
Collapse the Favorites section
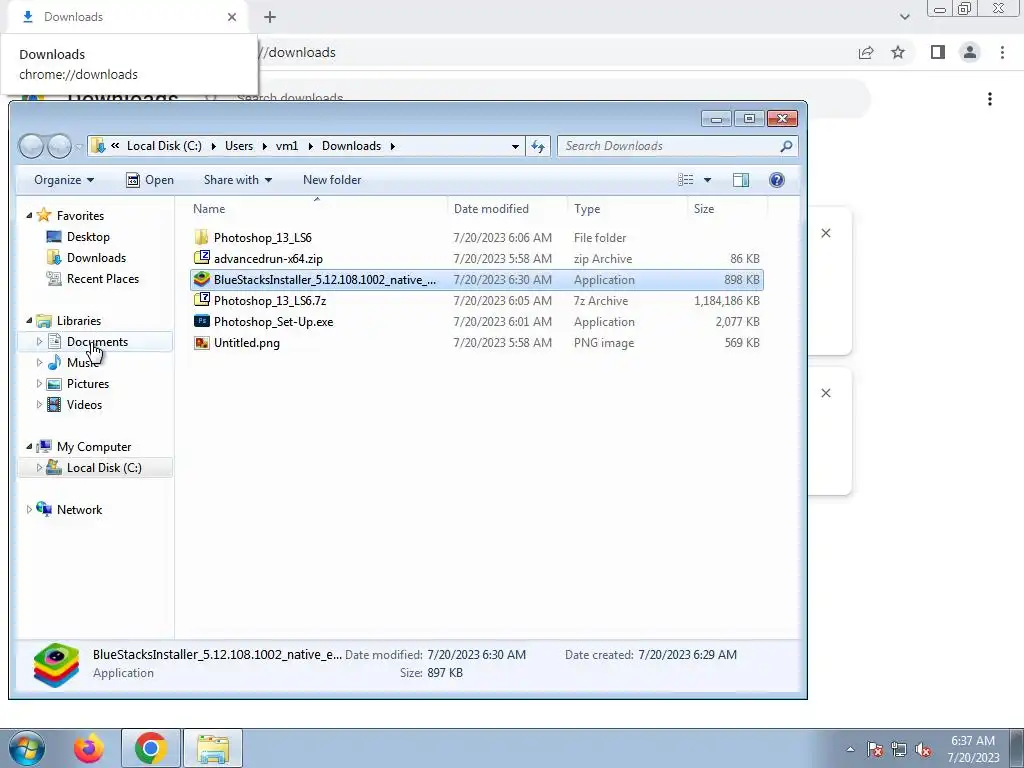[29, 216]
